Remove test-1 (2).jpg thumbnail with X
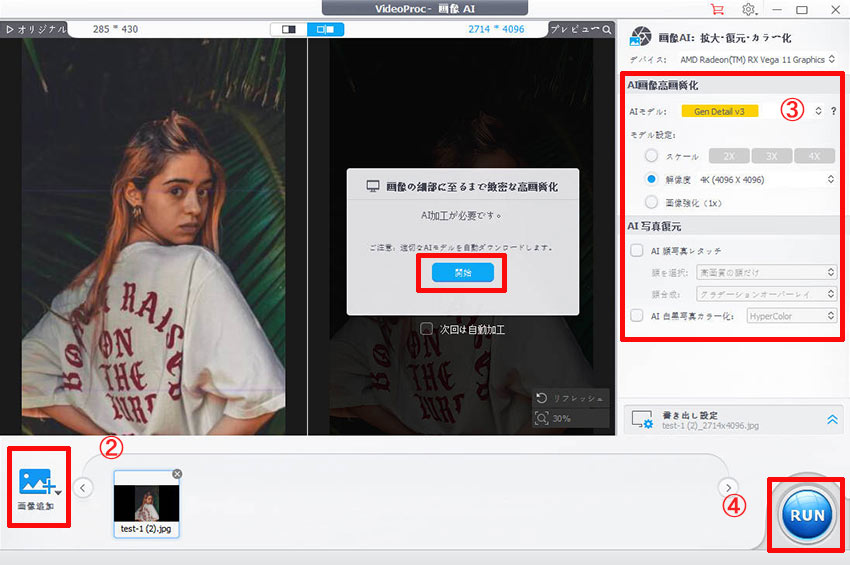The height and width of the screenshot is (565, 850). pyautogui.click(x=177, y=474)
